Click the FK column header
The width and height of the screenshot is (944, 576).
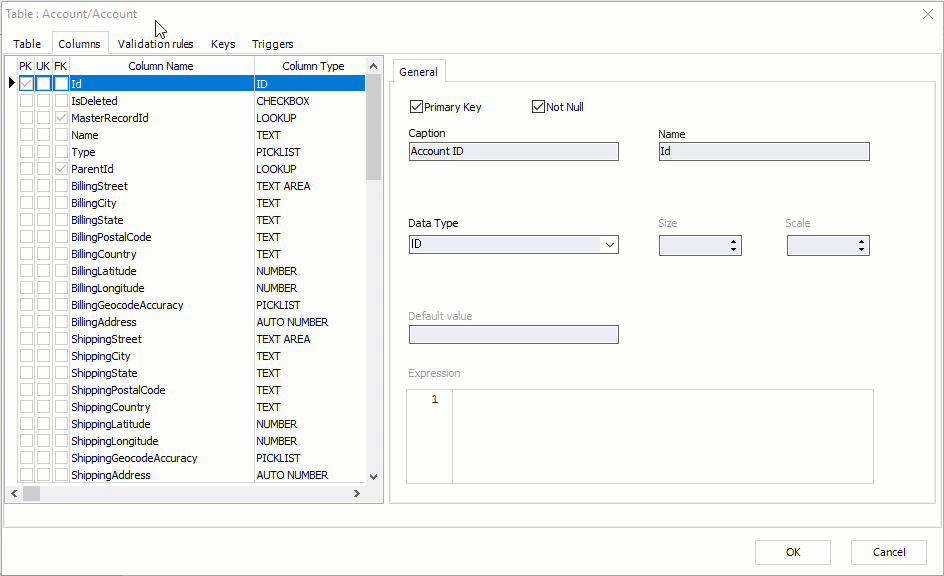60,66
